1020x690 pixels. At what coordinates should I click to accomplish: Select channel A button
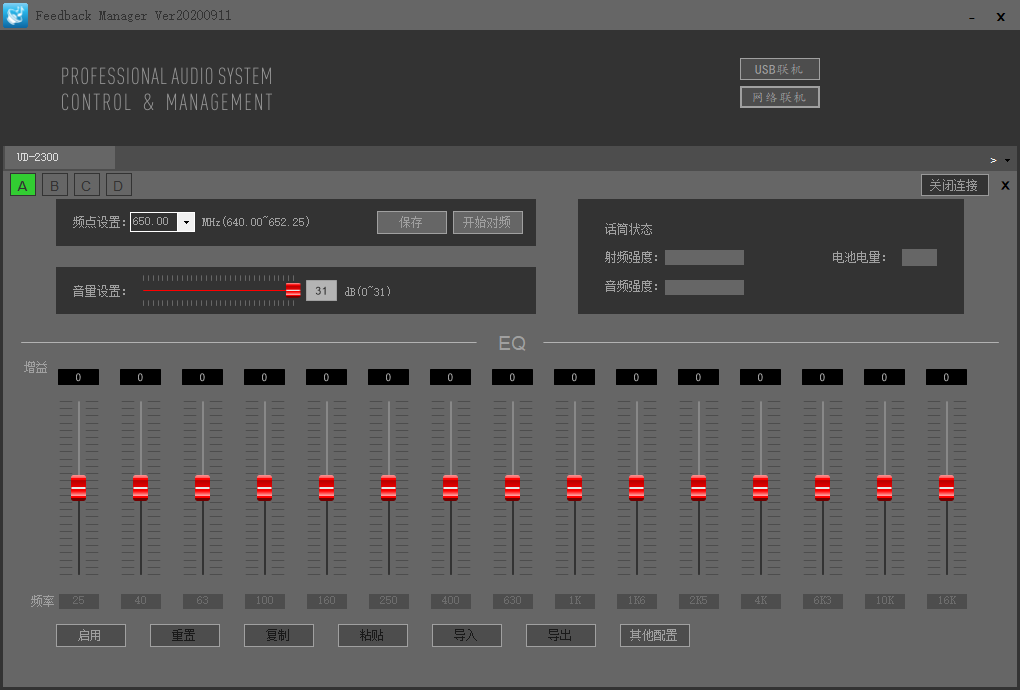tap(23, 185)
